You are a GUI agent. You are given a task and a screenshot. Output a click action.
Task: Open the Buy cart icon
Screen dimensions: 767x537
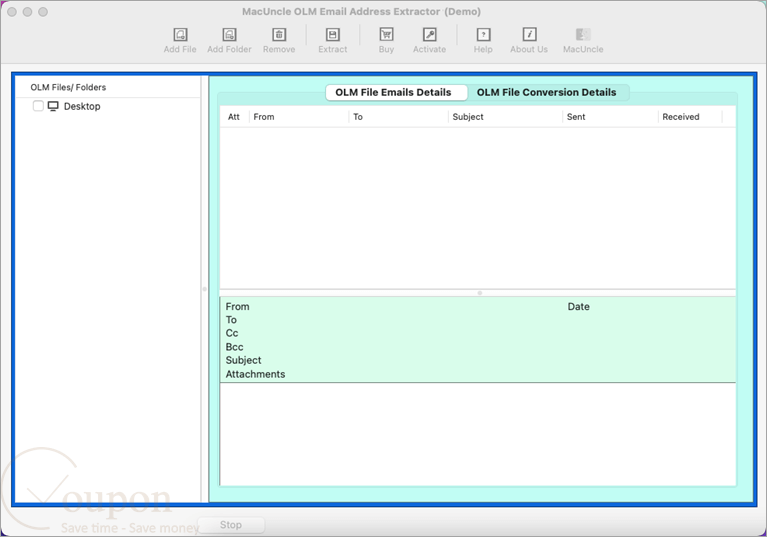pyautogui.click(x=386, y=34)
